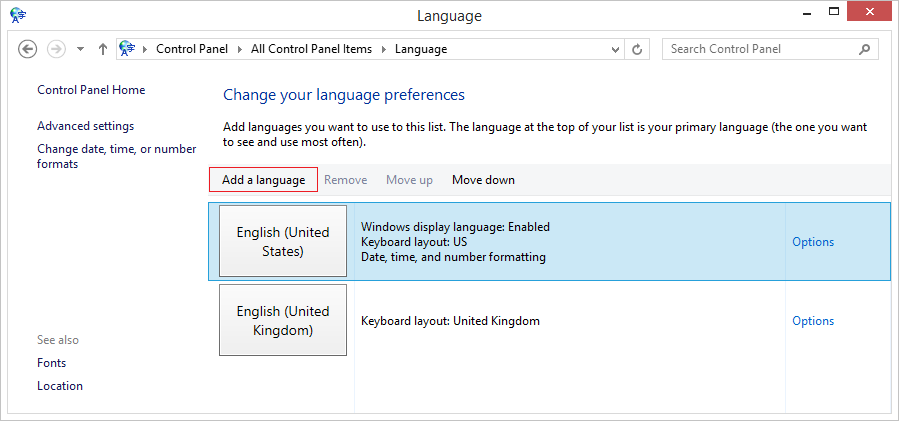Screen dimensions: 899x421
Task: Click All Control Panel Items breadcrumb
Action: click(x=311, y=49)
